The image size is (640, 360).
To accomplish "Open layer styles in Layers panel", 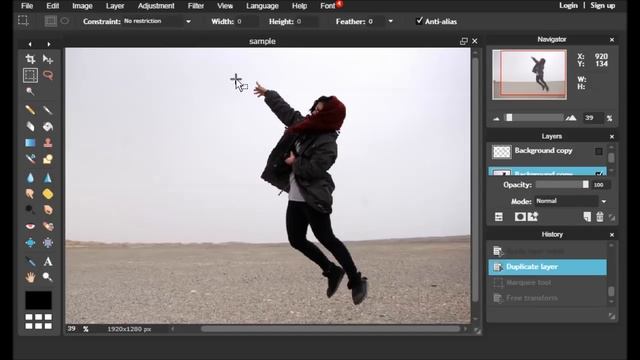I will [533, 216].
